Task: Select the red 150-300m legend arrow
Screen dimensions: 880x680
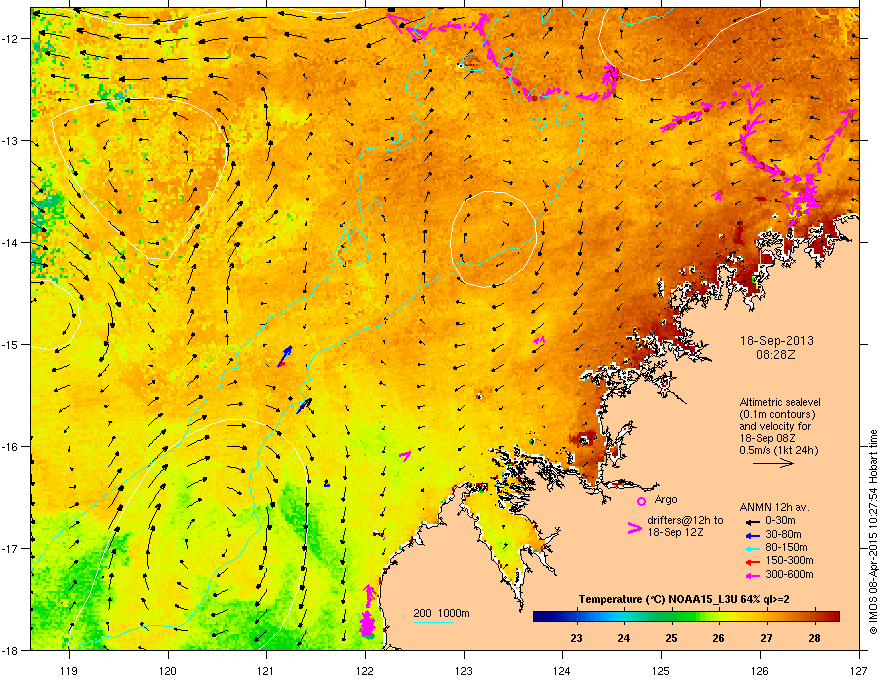Action: click(751, 561)
